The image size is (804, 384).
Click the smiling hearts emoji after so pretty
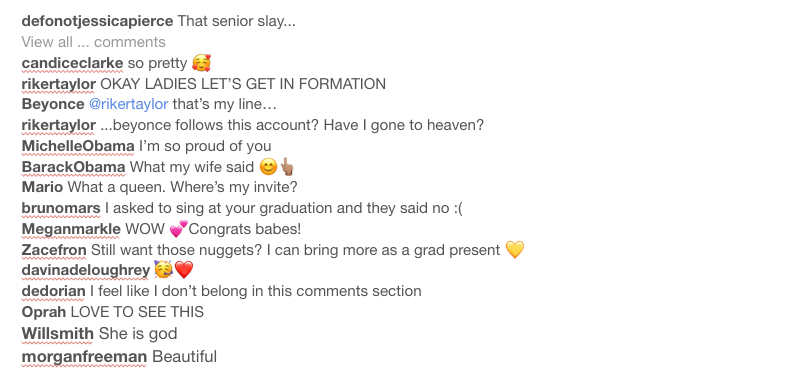(x=201, y=64)
